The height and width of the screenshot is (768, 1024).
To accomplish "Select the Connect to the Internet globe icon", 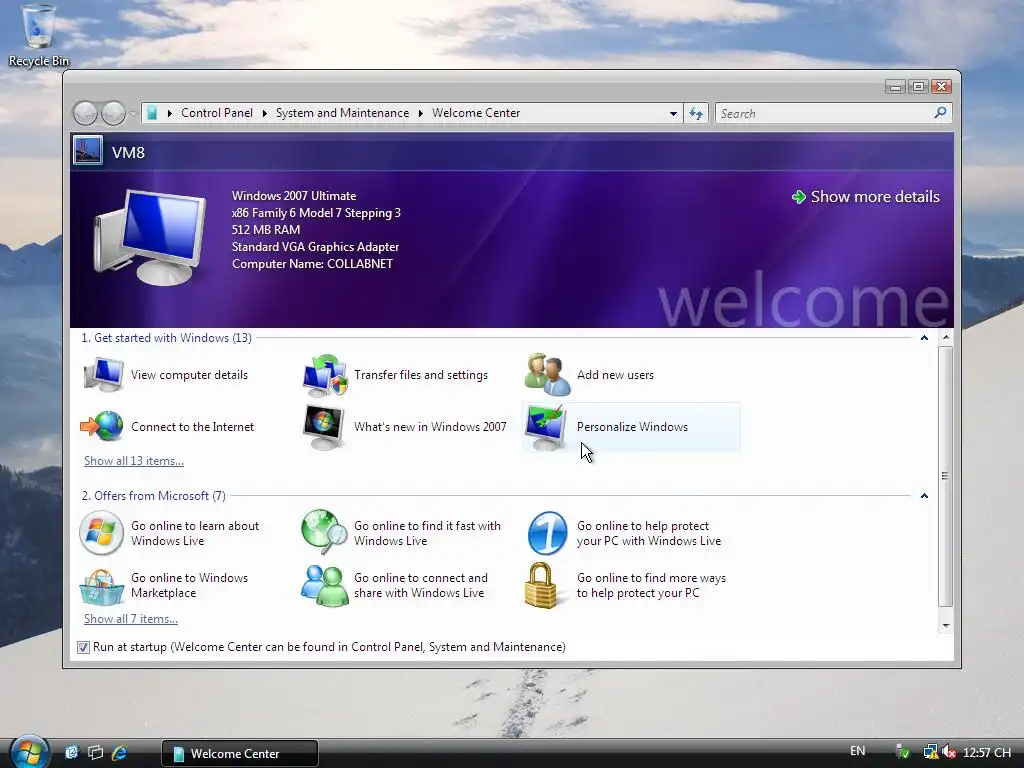I will pos(102,426).
